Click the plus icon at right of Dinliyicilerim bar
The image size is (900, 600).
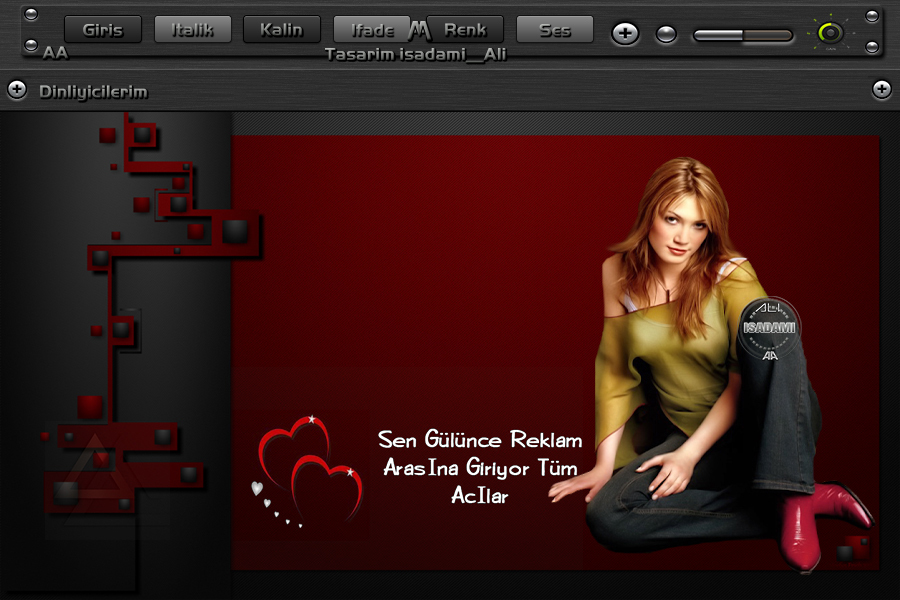(x=881, y=89)
